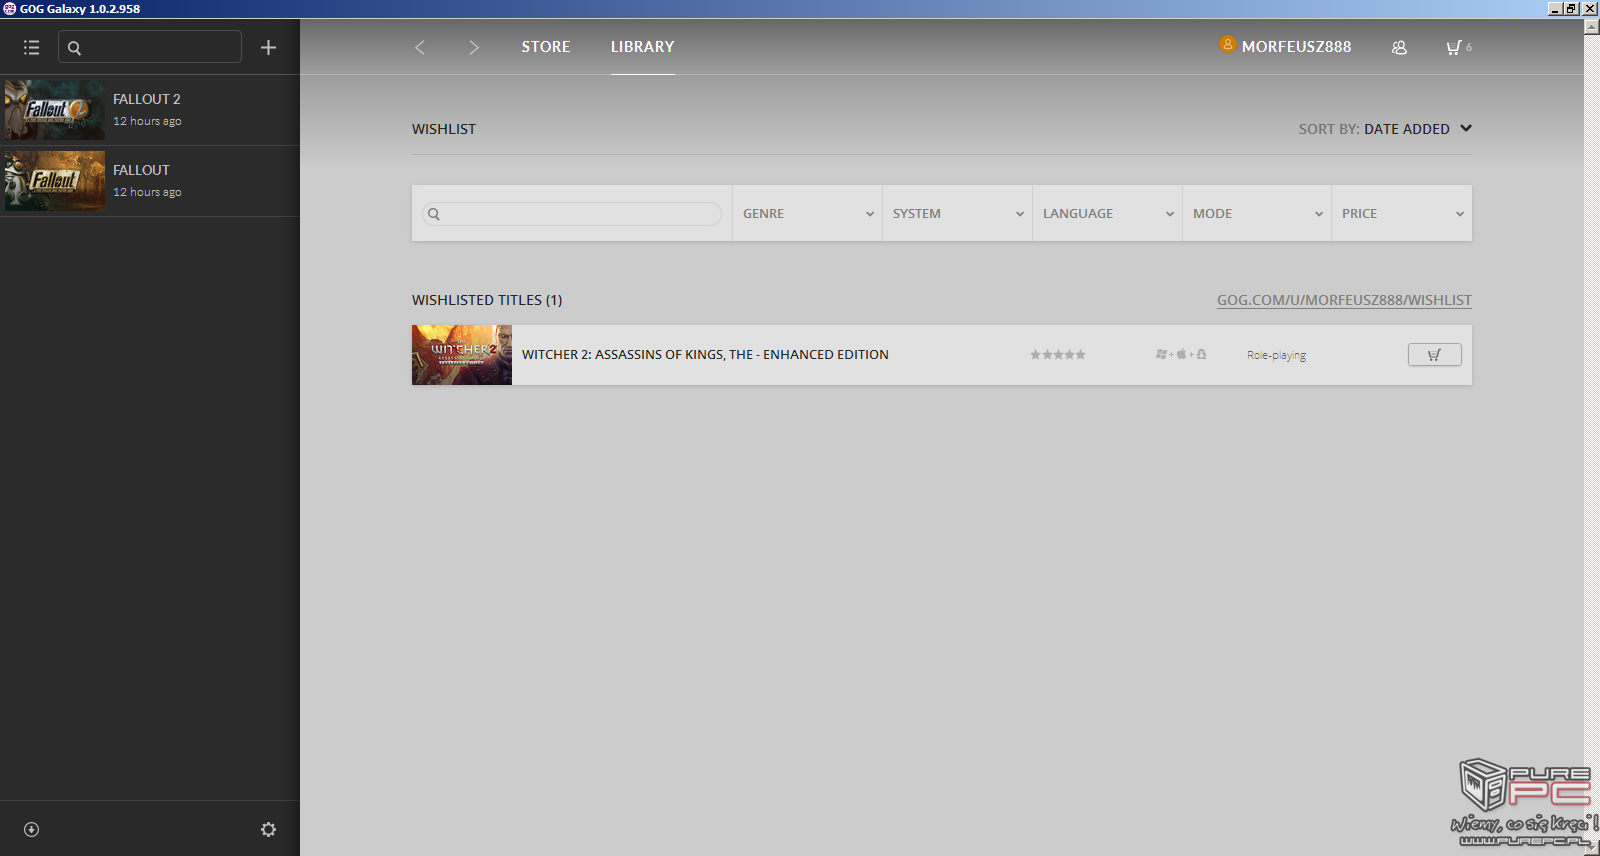Screen dimensions: 1600x856
Task: Click the Role-playing genre label
Action: click(x=1276, y=355)
